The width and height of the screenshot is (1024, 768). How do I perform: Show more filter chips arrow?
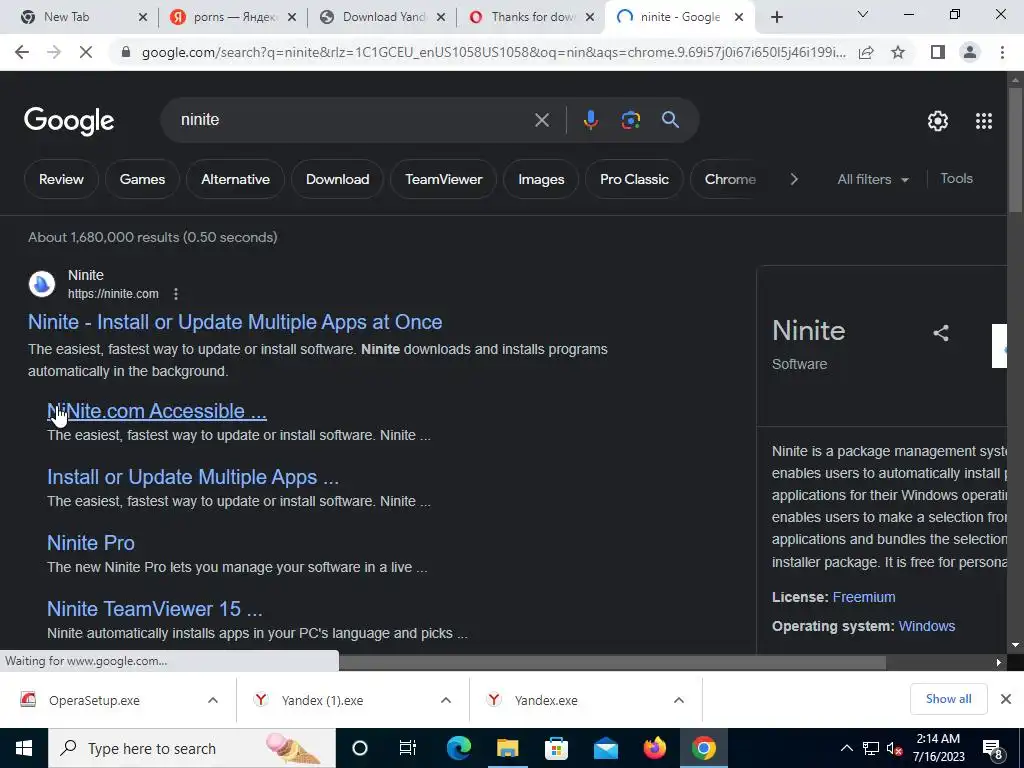(793, 179)
